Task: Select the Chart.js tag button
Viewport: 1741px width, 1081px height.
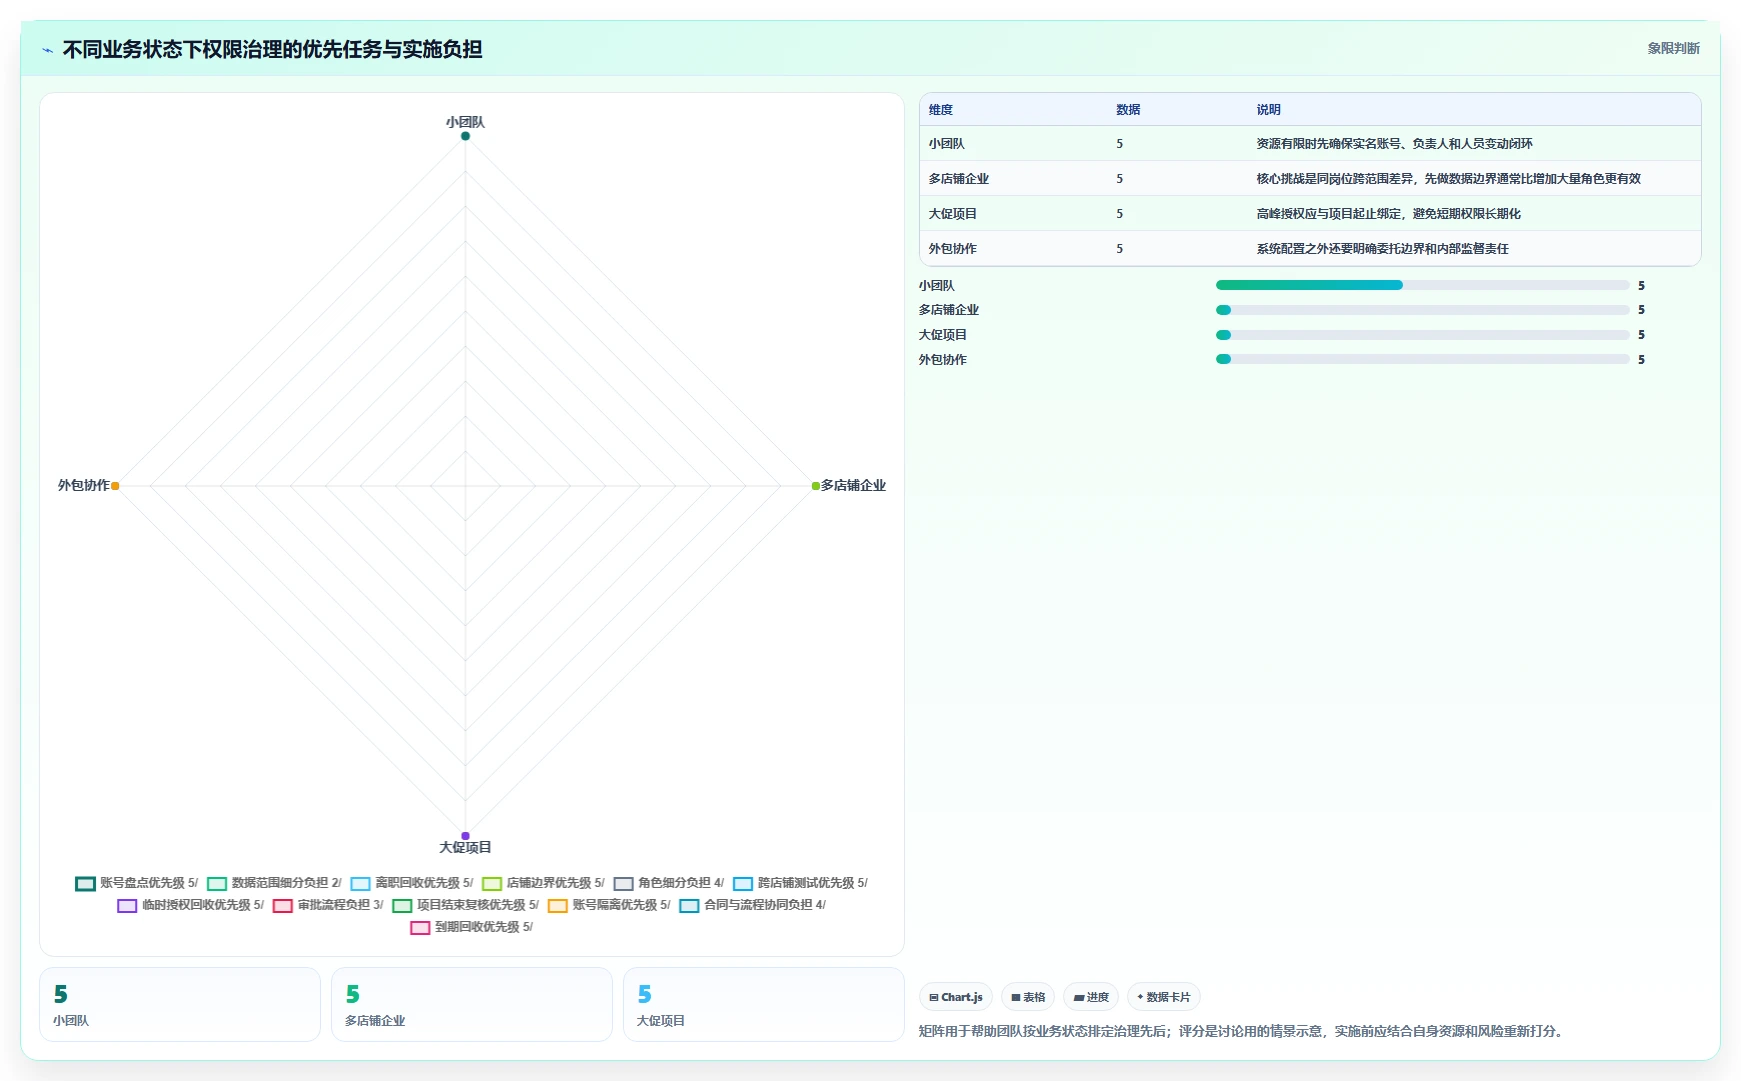Action: pos(956,997)
